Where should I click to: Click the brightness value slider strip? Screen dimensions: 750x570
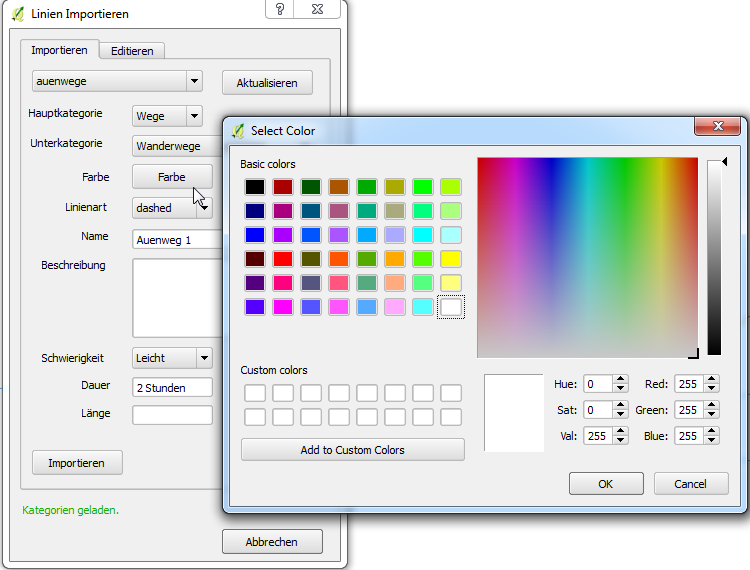714,257
